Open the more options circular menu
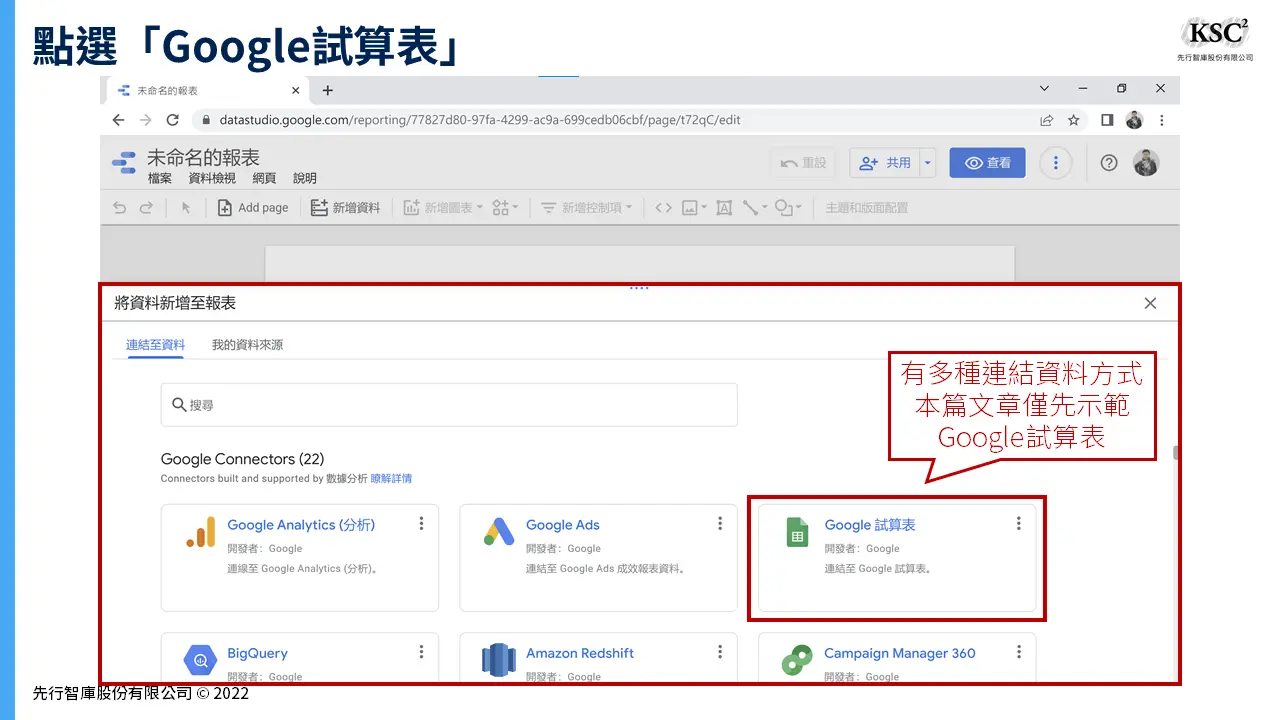This screenshot has width=1280, height=720. point(1056,163)
